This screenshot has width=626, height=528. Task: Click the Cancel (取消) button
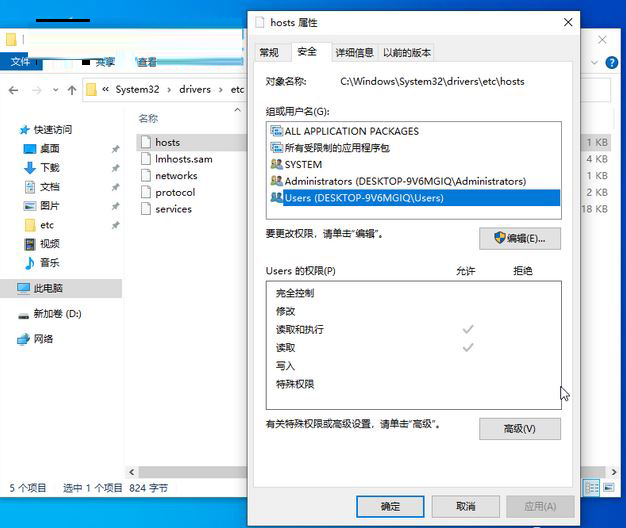tap(465, 506)
